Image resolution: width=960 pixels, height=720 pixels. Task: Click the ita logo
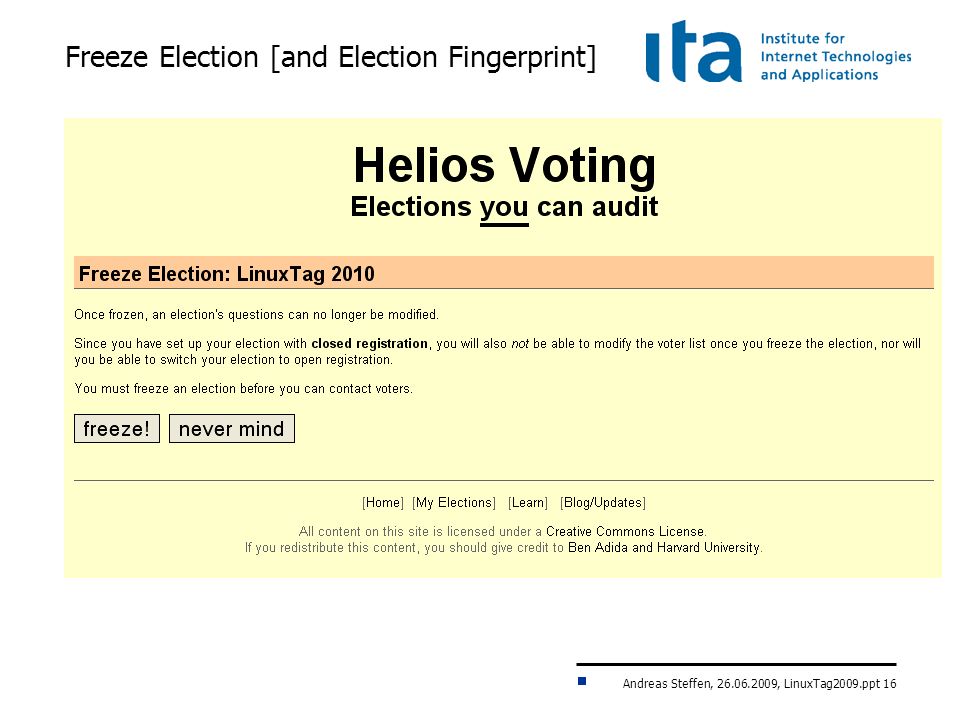[x=693, y=51]
